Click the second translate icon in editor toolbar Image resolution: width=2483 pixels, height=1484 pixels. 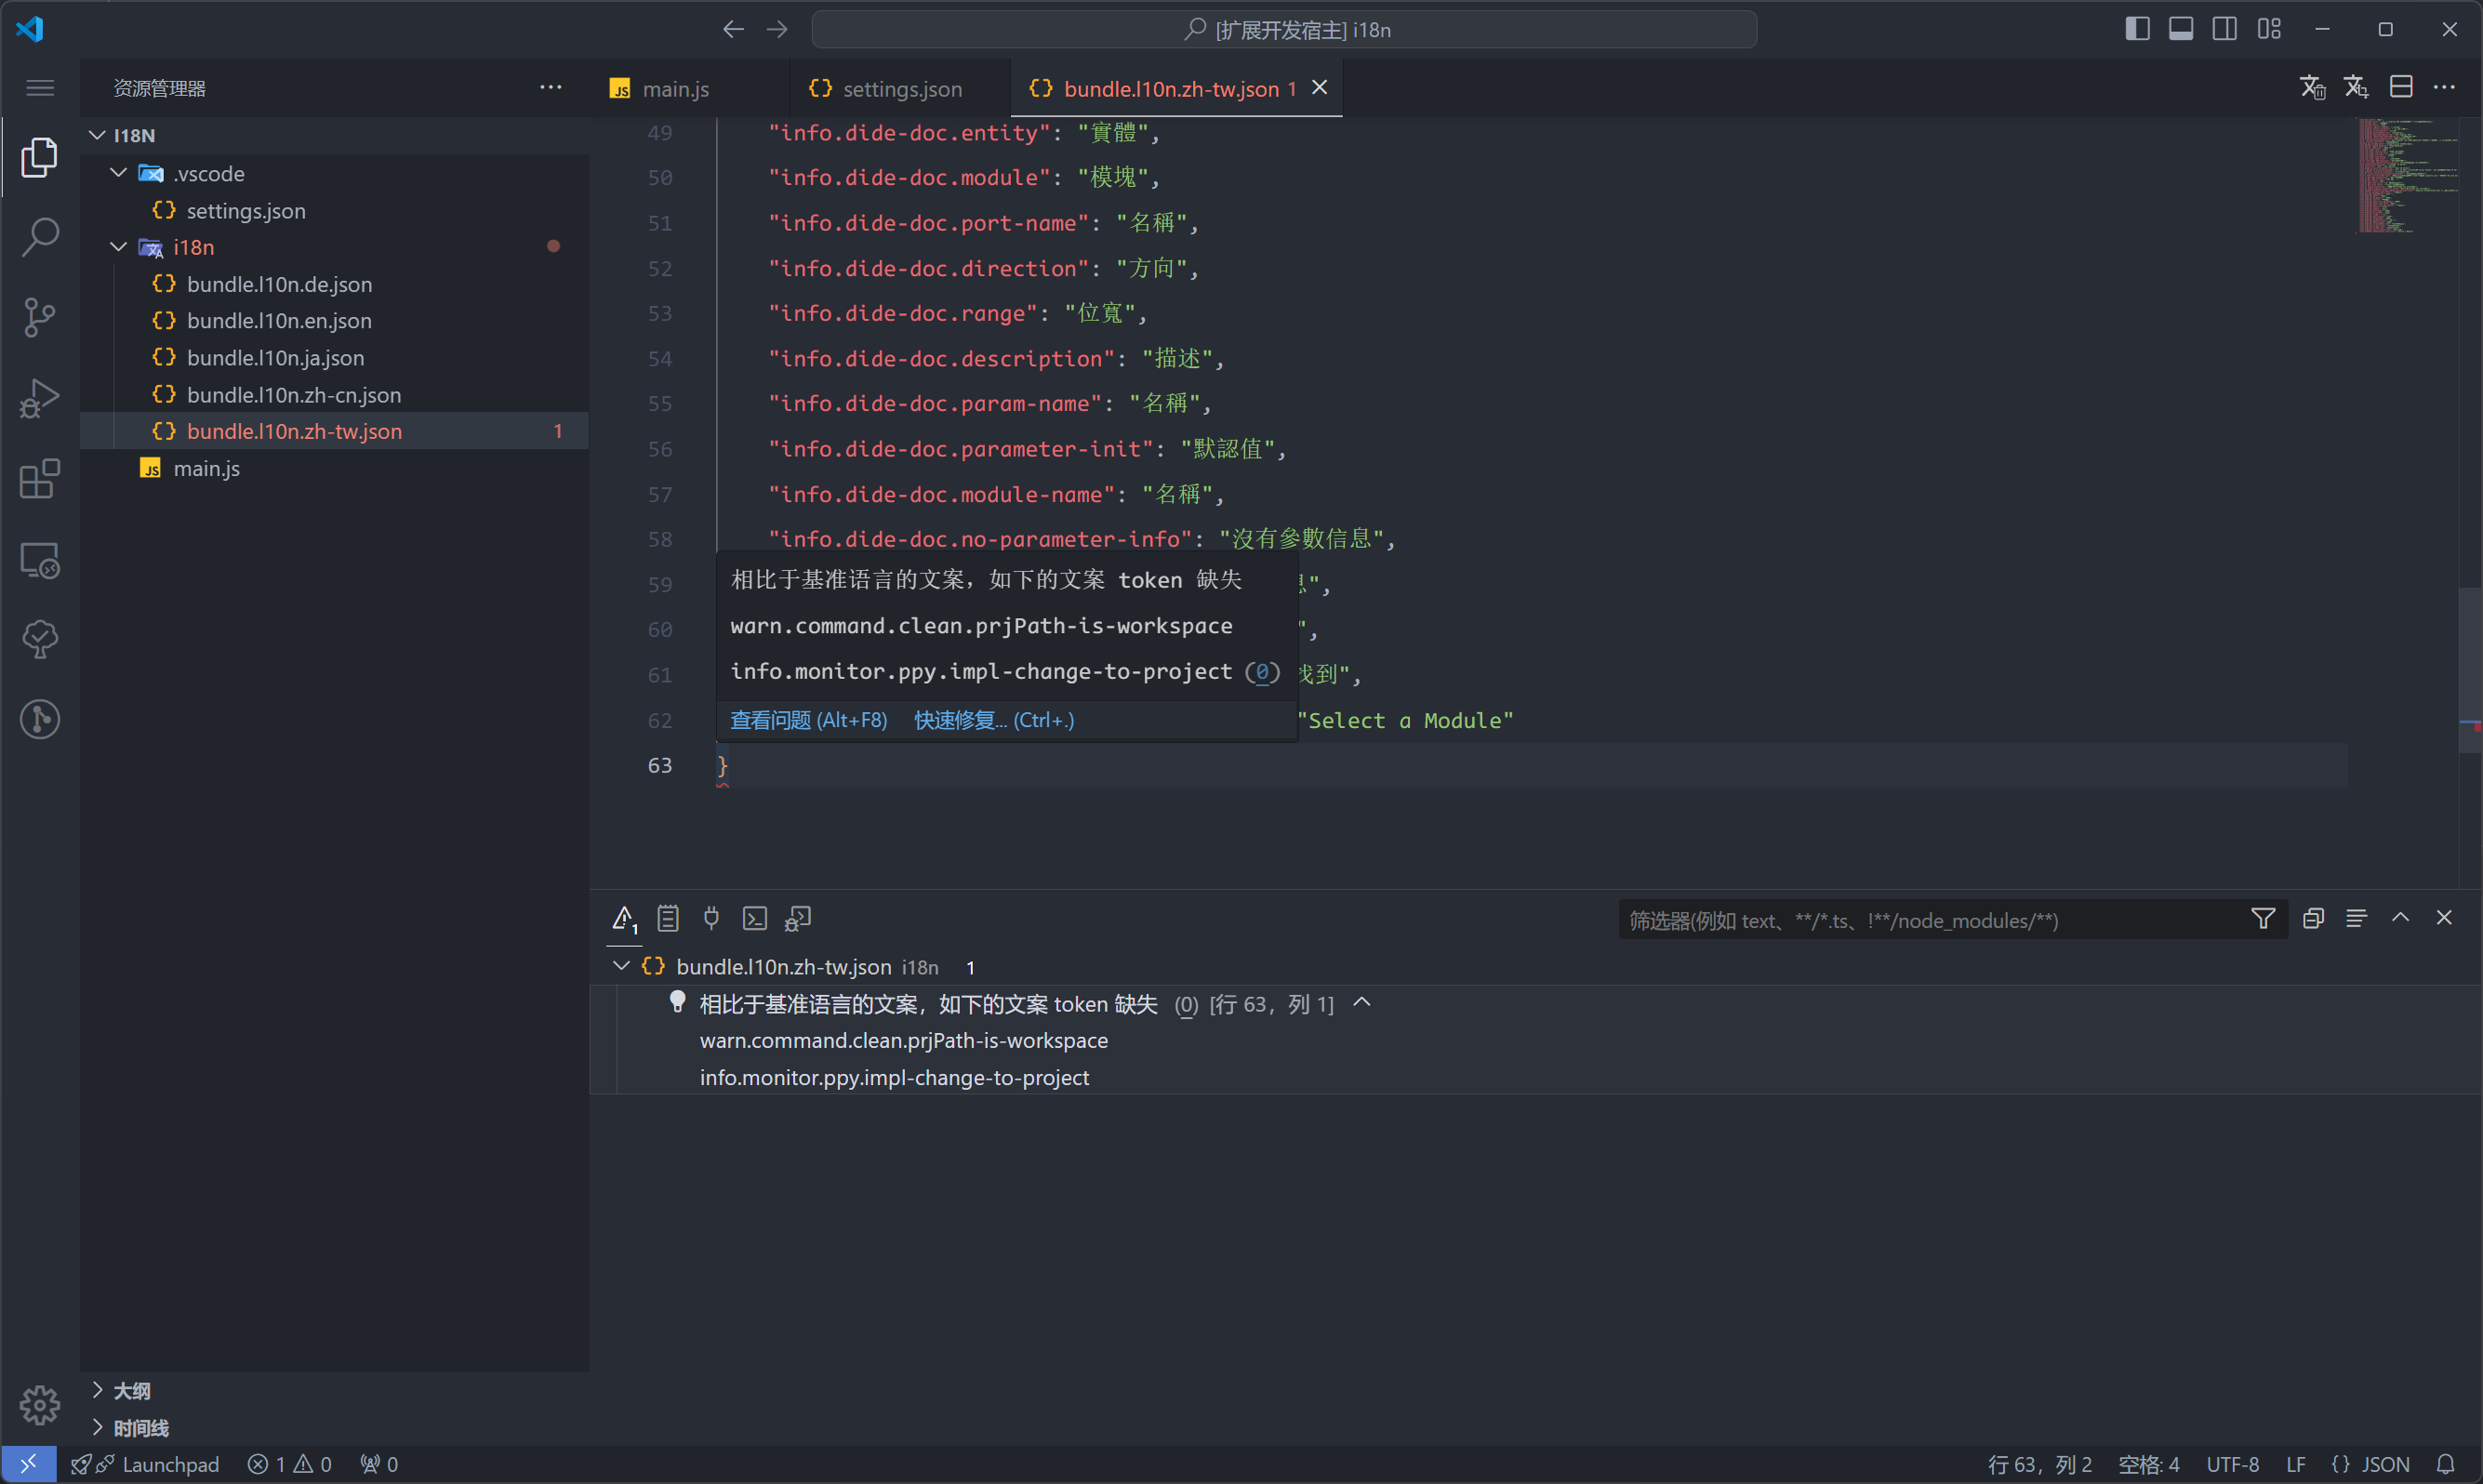2356,87
